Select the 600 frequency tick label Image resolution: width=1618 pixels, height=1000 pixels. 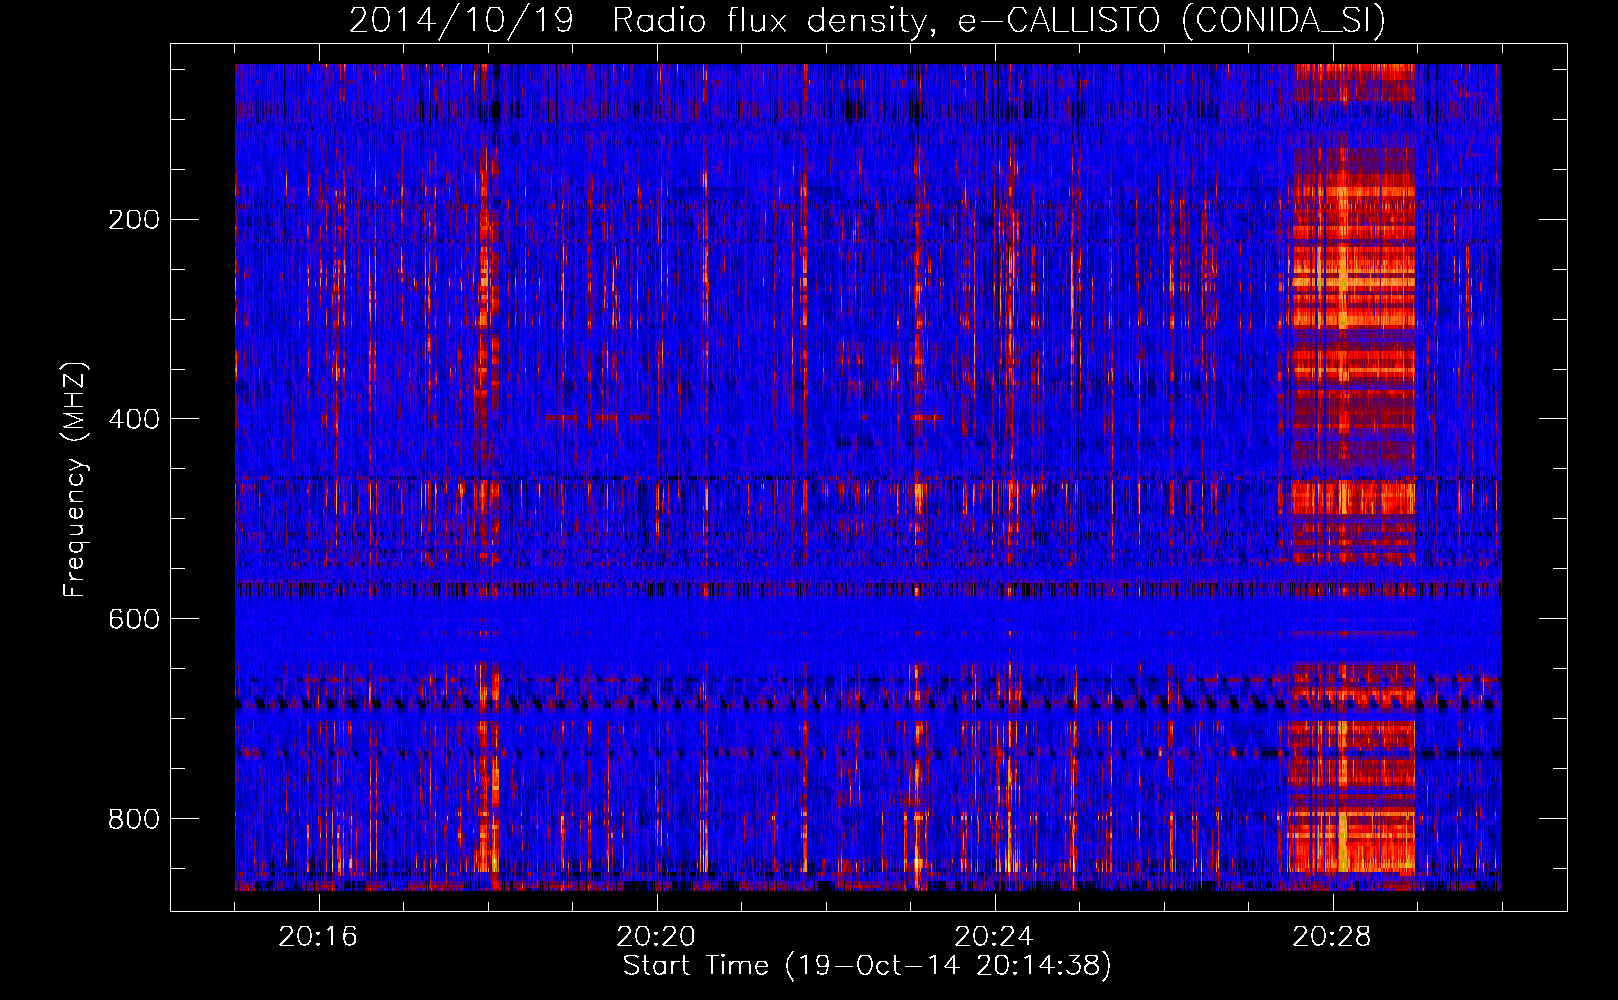134,619
